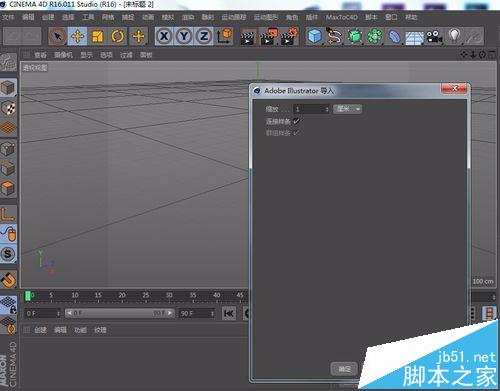Add a Light bulb object

(454, 36)
